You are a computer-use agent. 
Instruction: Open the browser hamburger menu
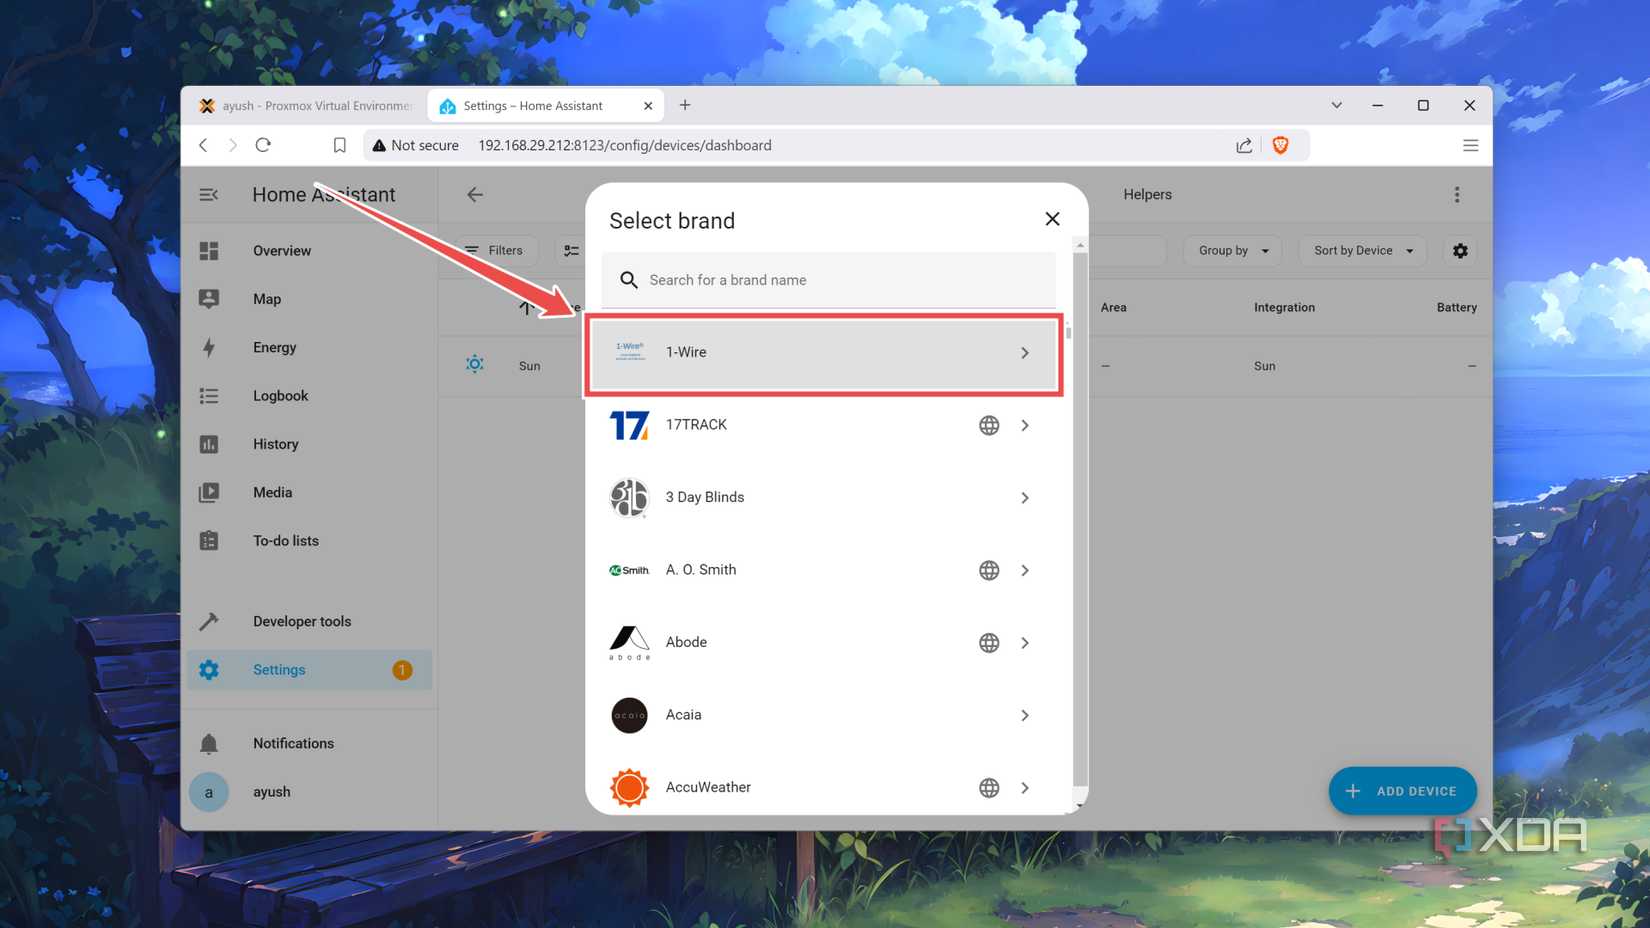point(1470,146)
